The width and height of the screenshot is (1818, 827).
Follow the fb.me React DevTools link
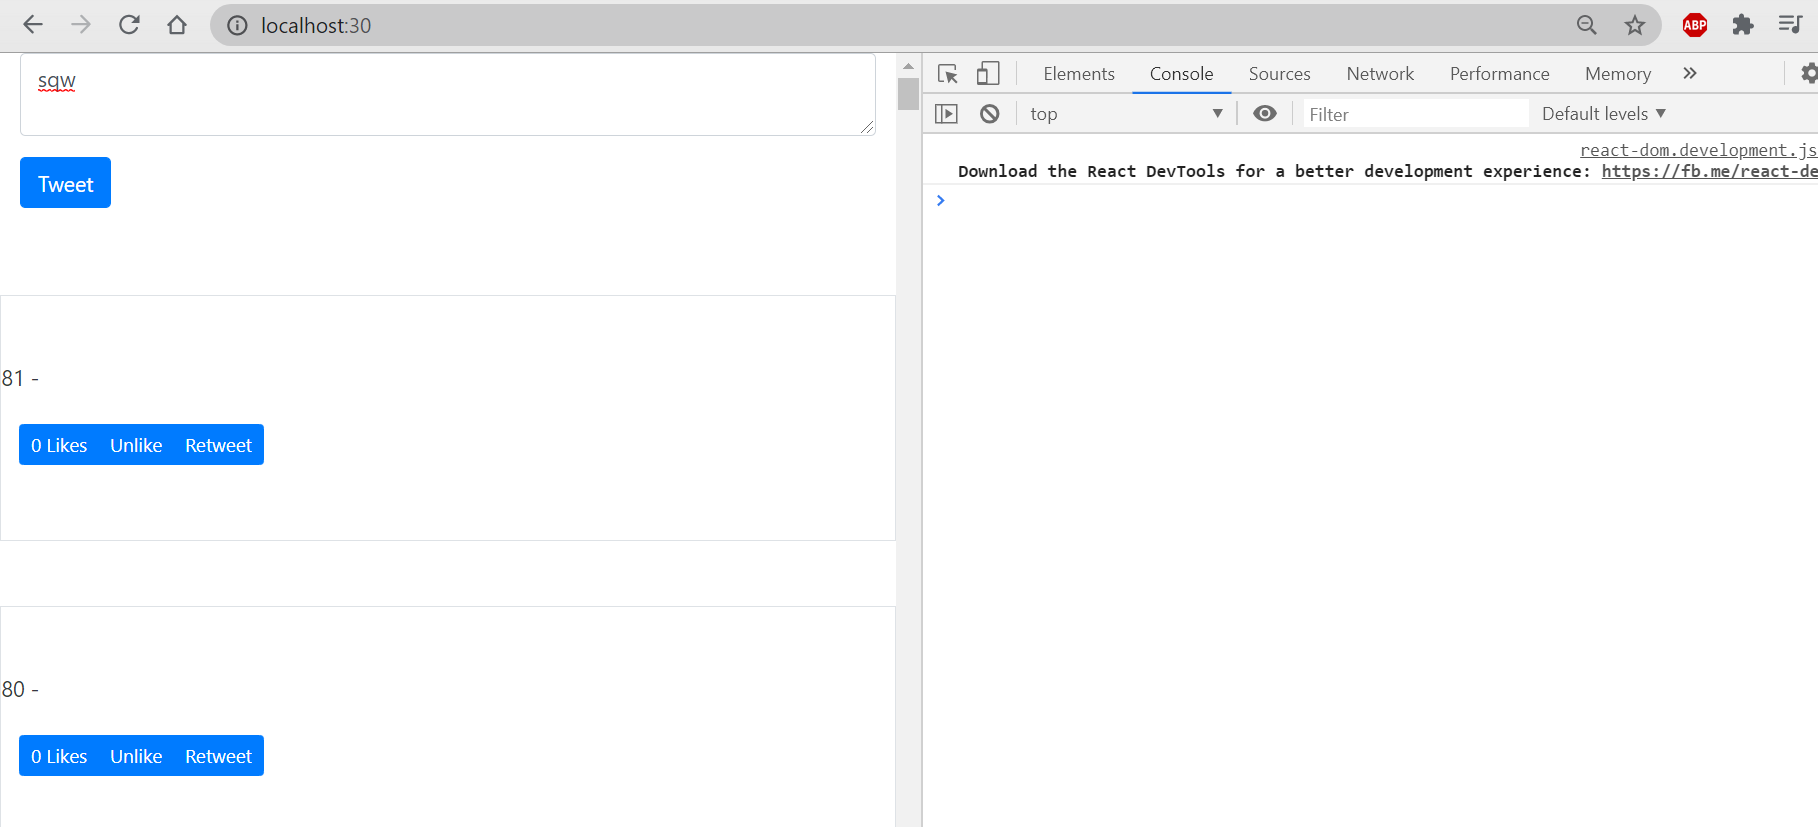[1709, 171]
